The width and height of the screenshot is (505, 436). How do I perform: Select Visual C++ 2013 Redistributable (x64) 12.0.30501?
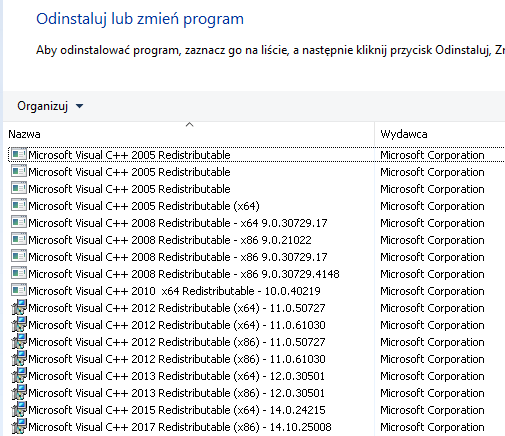(176, 376)
